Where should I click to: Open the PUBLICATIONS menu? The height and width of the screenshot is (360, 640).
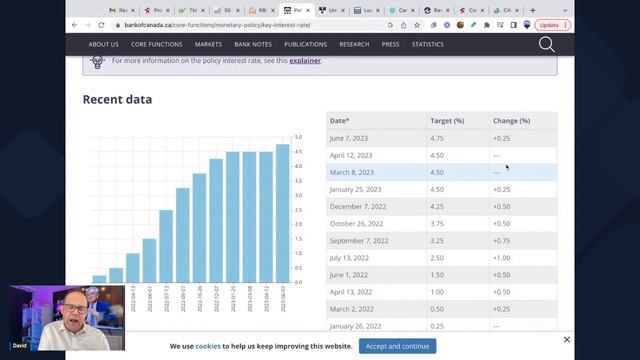click(305, 44)
